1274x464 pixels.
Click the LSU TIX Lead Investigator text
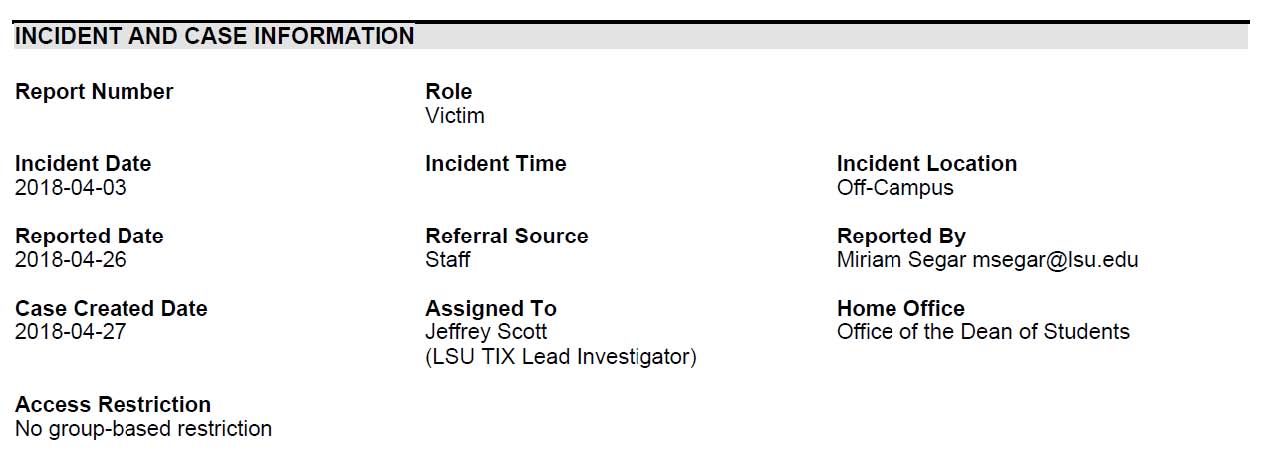(x=561, y=357)
